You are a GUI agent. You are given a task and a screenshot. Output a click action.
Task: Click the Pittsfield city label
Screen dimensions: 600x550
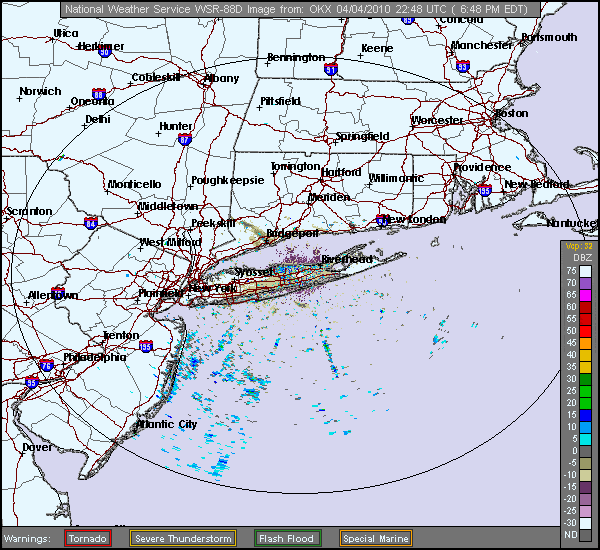click(x=280, y=101)
